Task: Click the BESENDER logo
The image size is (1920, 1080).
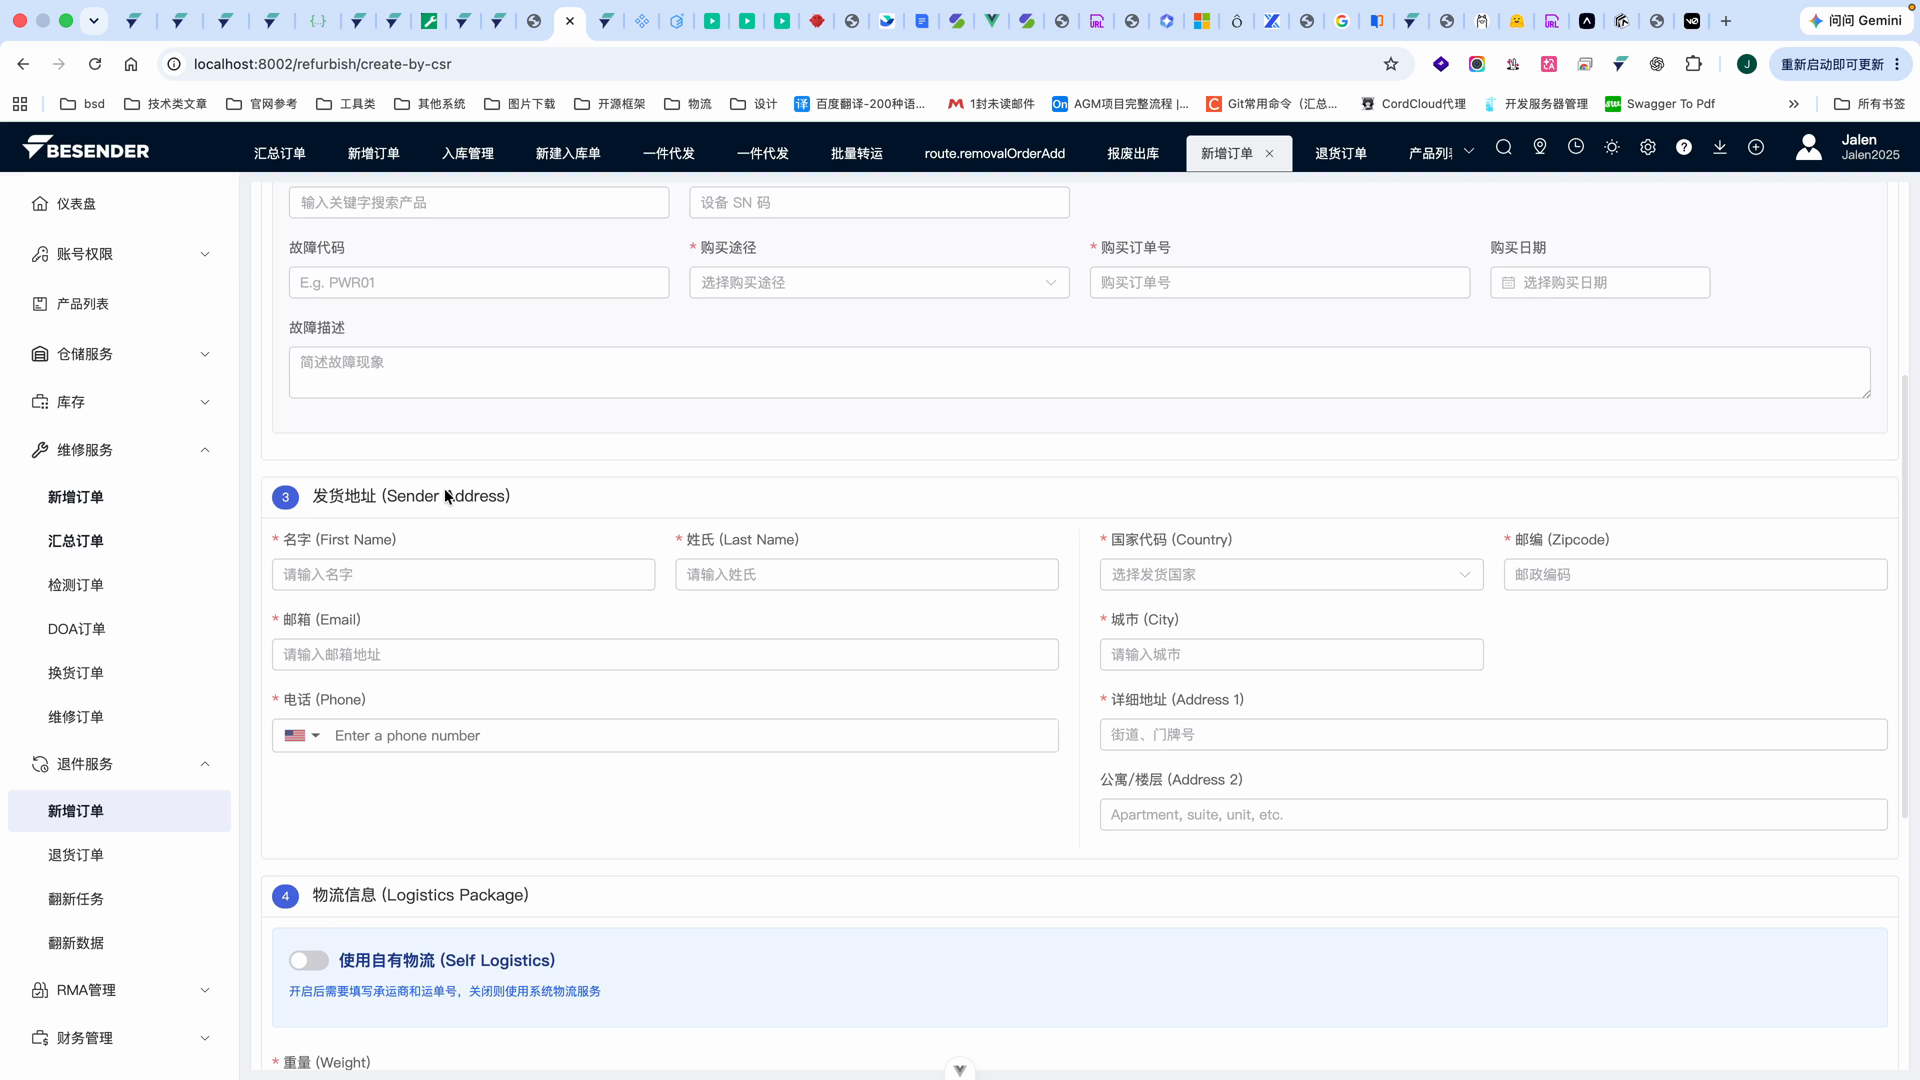Action: (x=86, y=148)
